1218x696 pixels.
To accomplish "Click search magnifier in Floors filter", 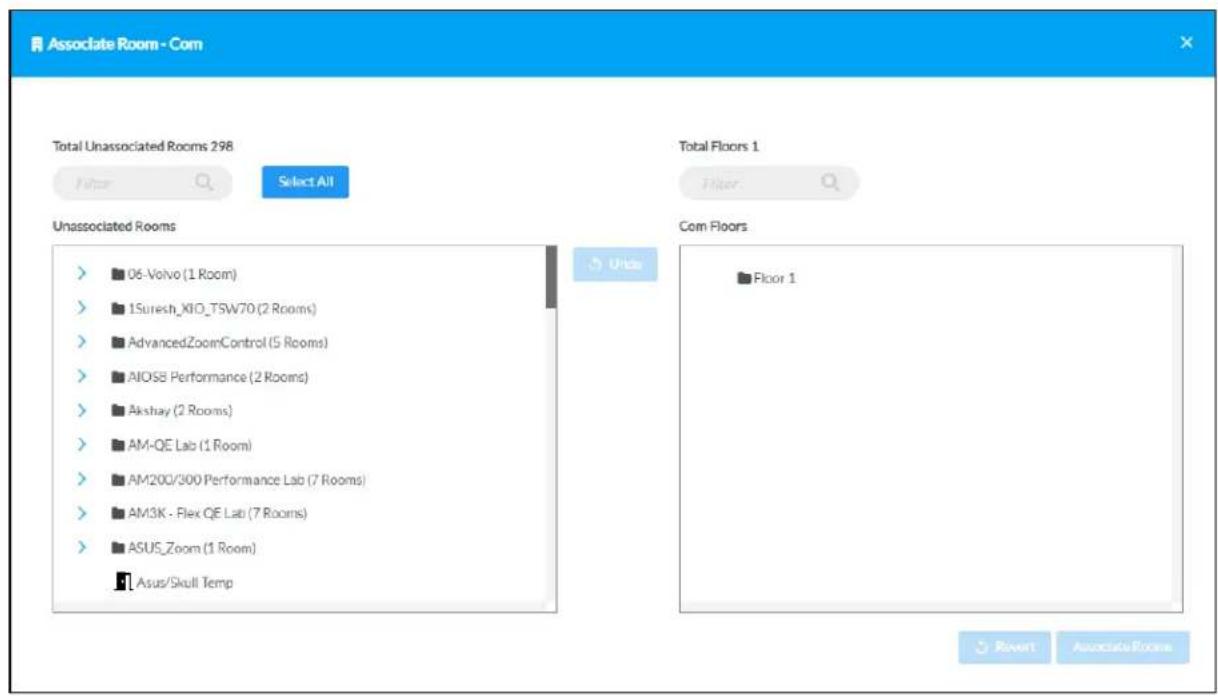I will point(830,183).
